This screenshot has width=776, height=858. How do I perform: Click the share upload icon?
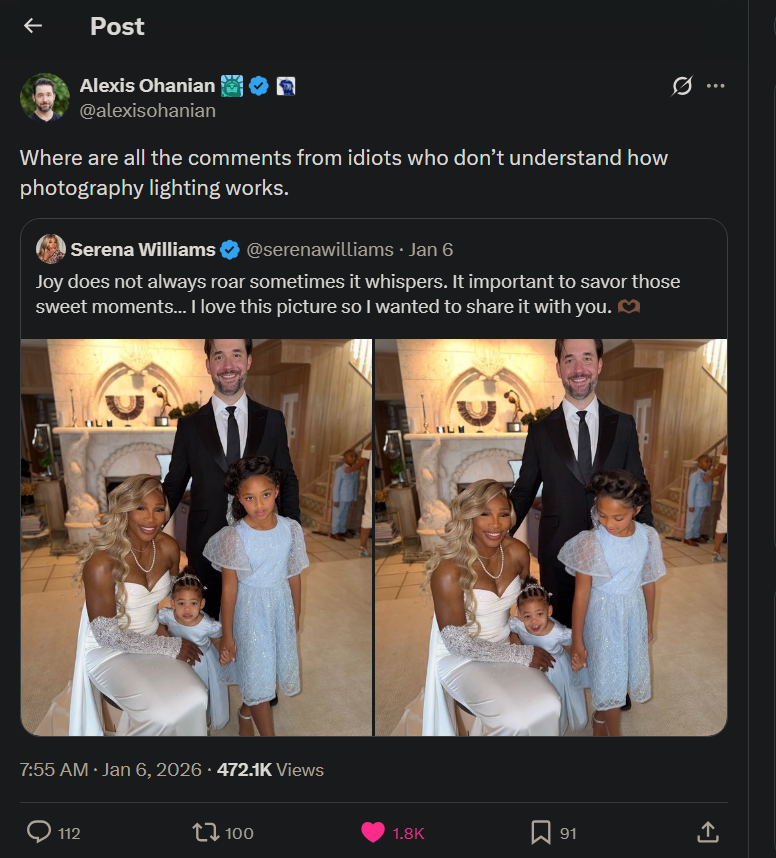[x=707, y=832]
